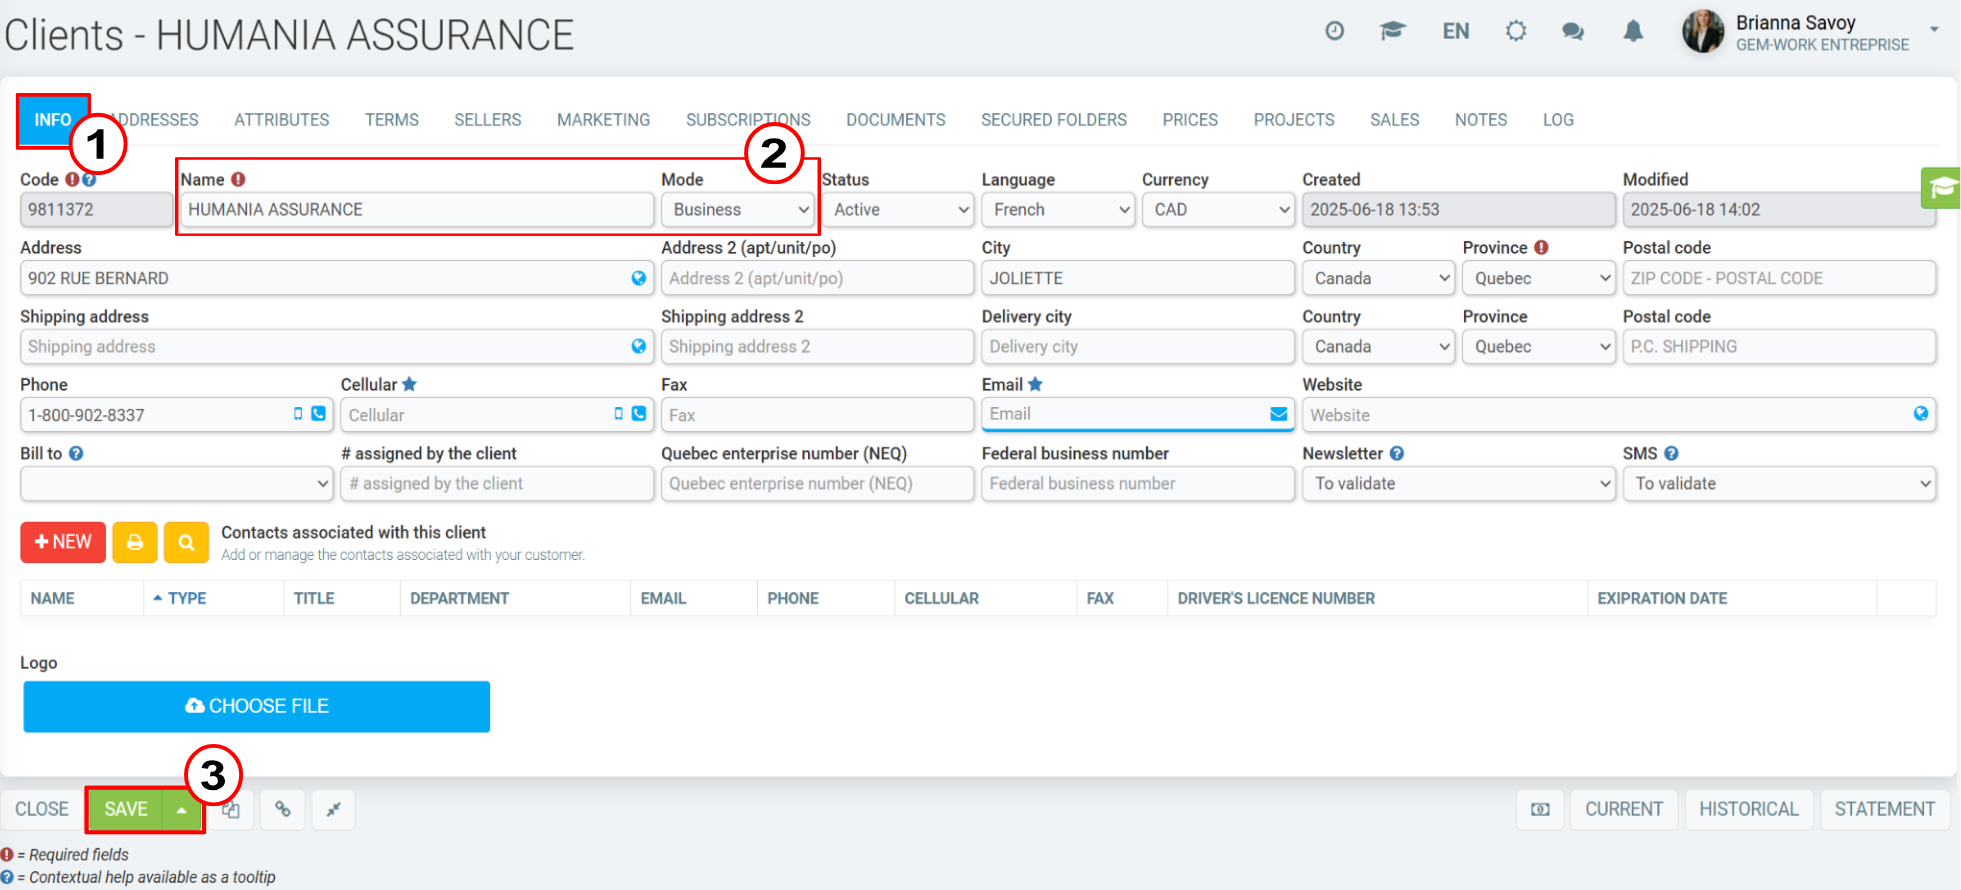Click the globe icon in Address field
1961x890 pixels.
(638, 278)
